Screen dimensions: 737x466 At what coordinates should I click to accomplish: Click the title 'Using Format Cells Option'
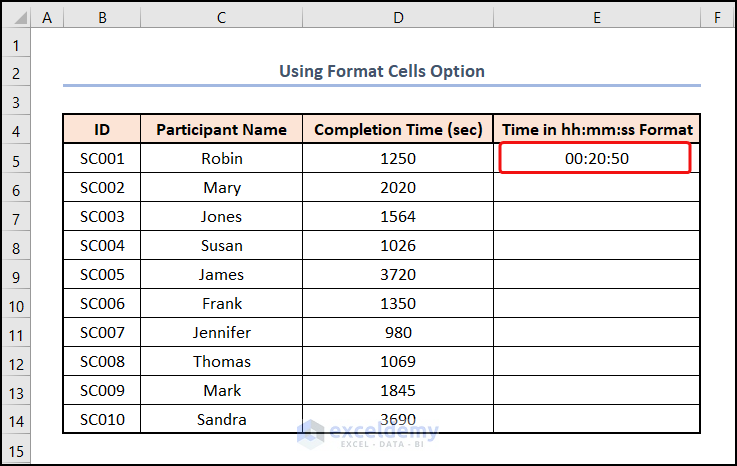(381, 71)
